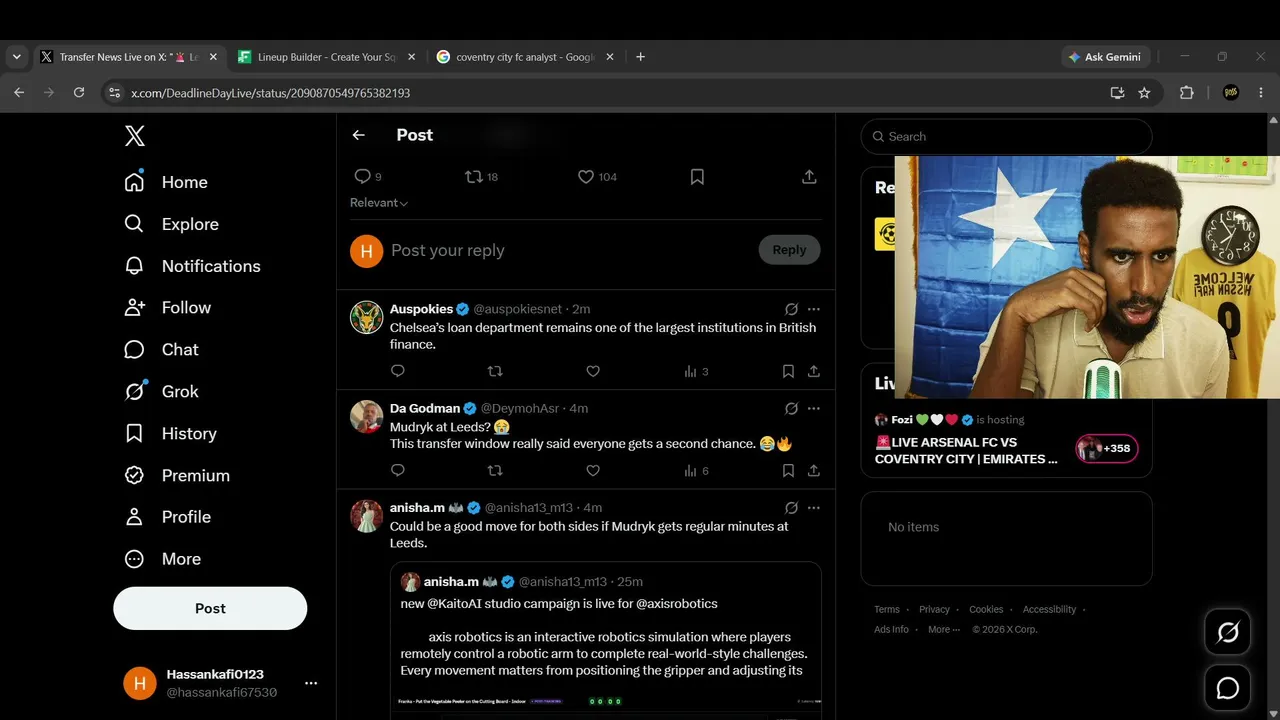Open Grok actions on anisha.m reply

pyautogui.click(x=791, y=507)
